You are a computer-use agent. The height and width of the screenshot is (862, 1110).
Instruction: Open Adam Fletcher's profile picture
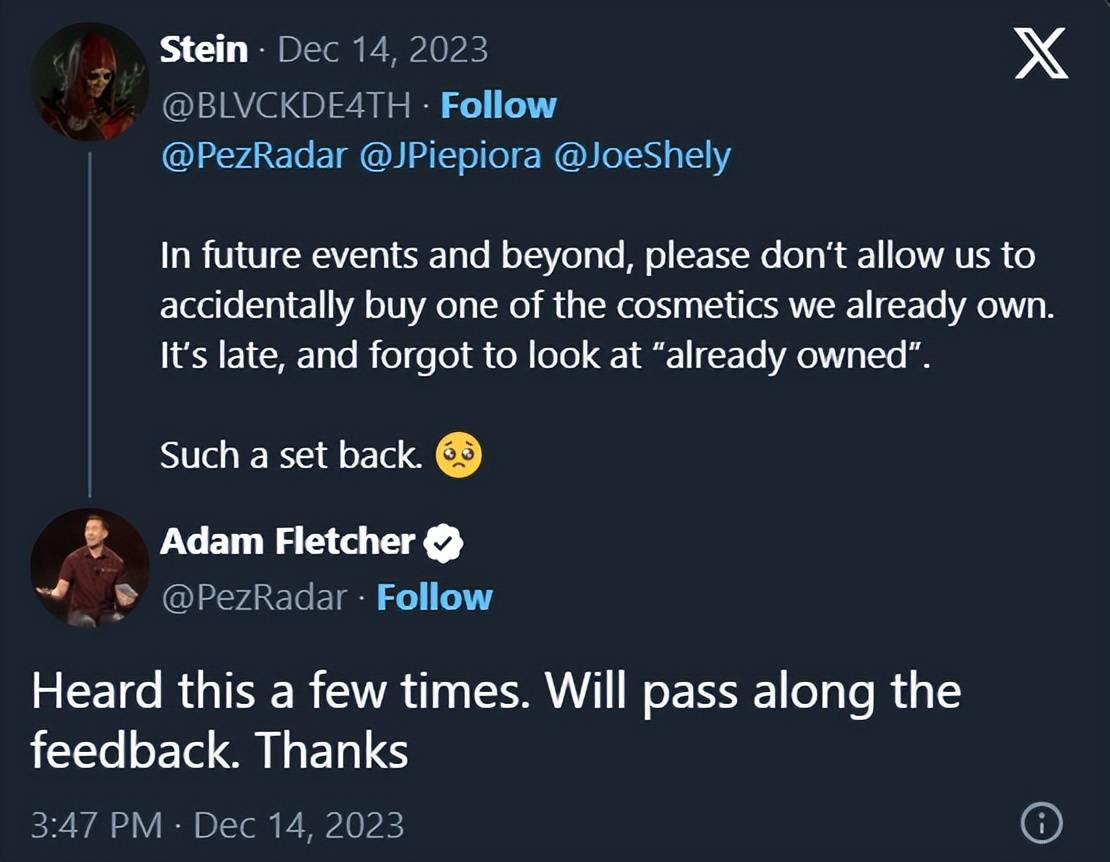90,567
